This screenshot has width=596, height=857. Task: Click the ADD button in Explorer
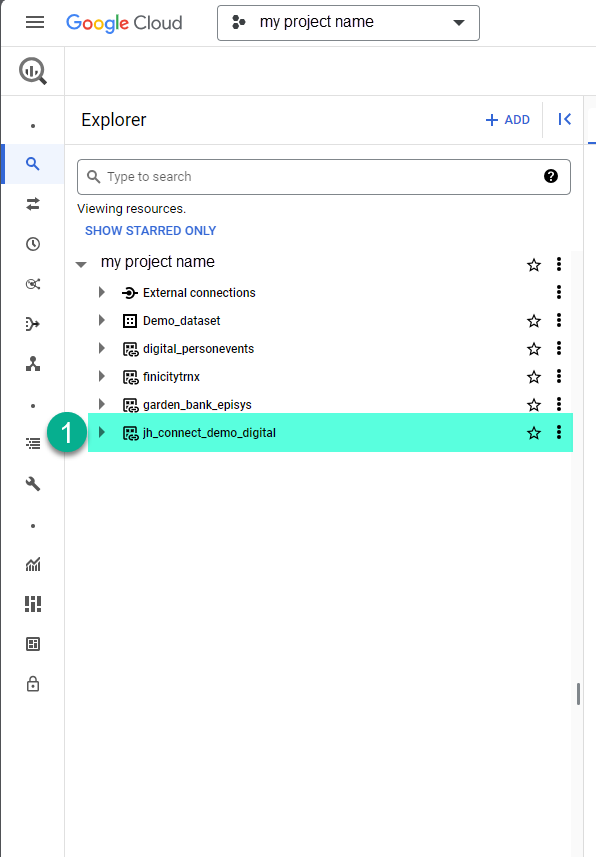click(508, 120)
